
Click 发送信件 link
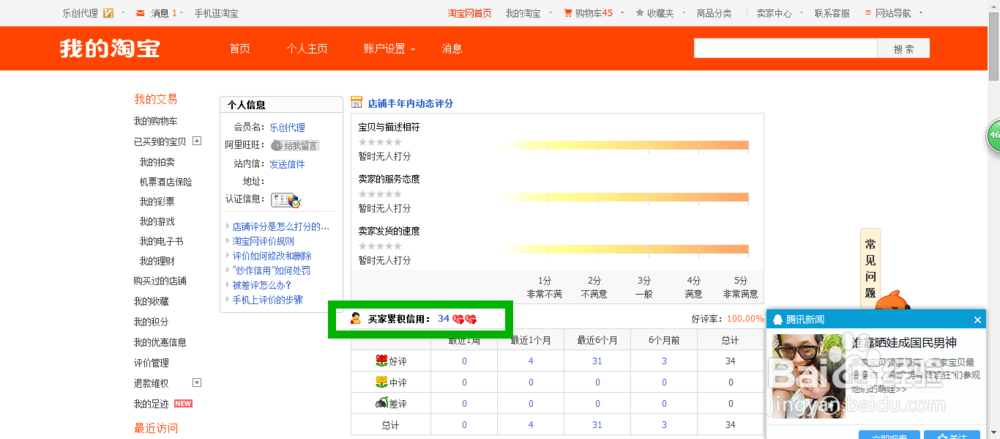287,164
